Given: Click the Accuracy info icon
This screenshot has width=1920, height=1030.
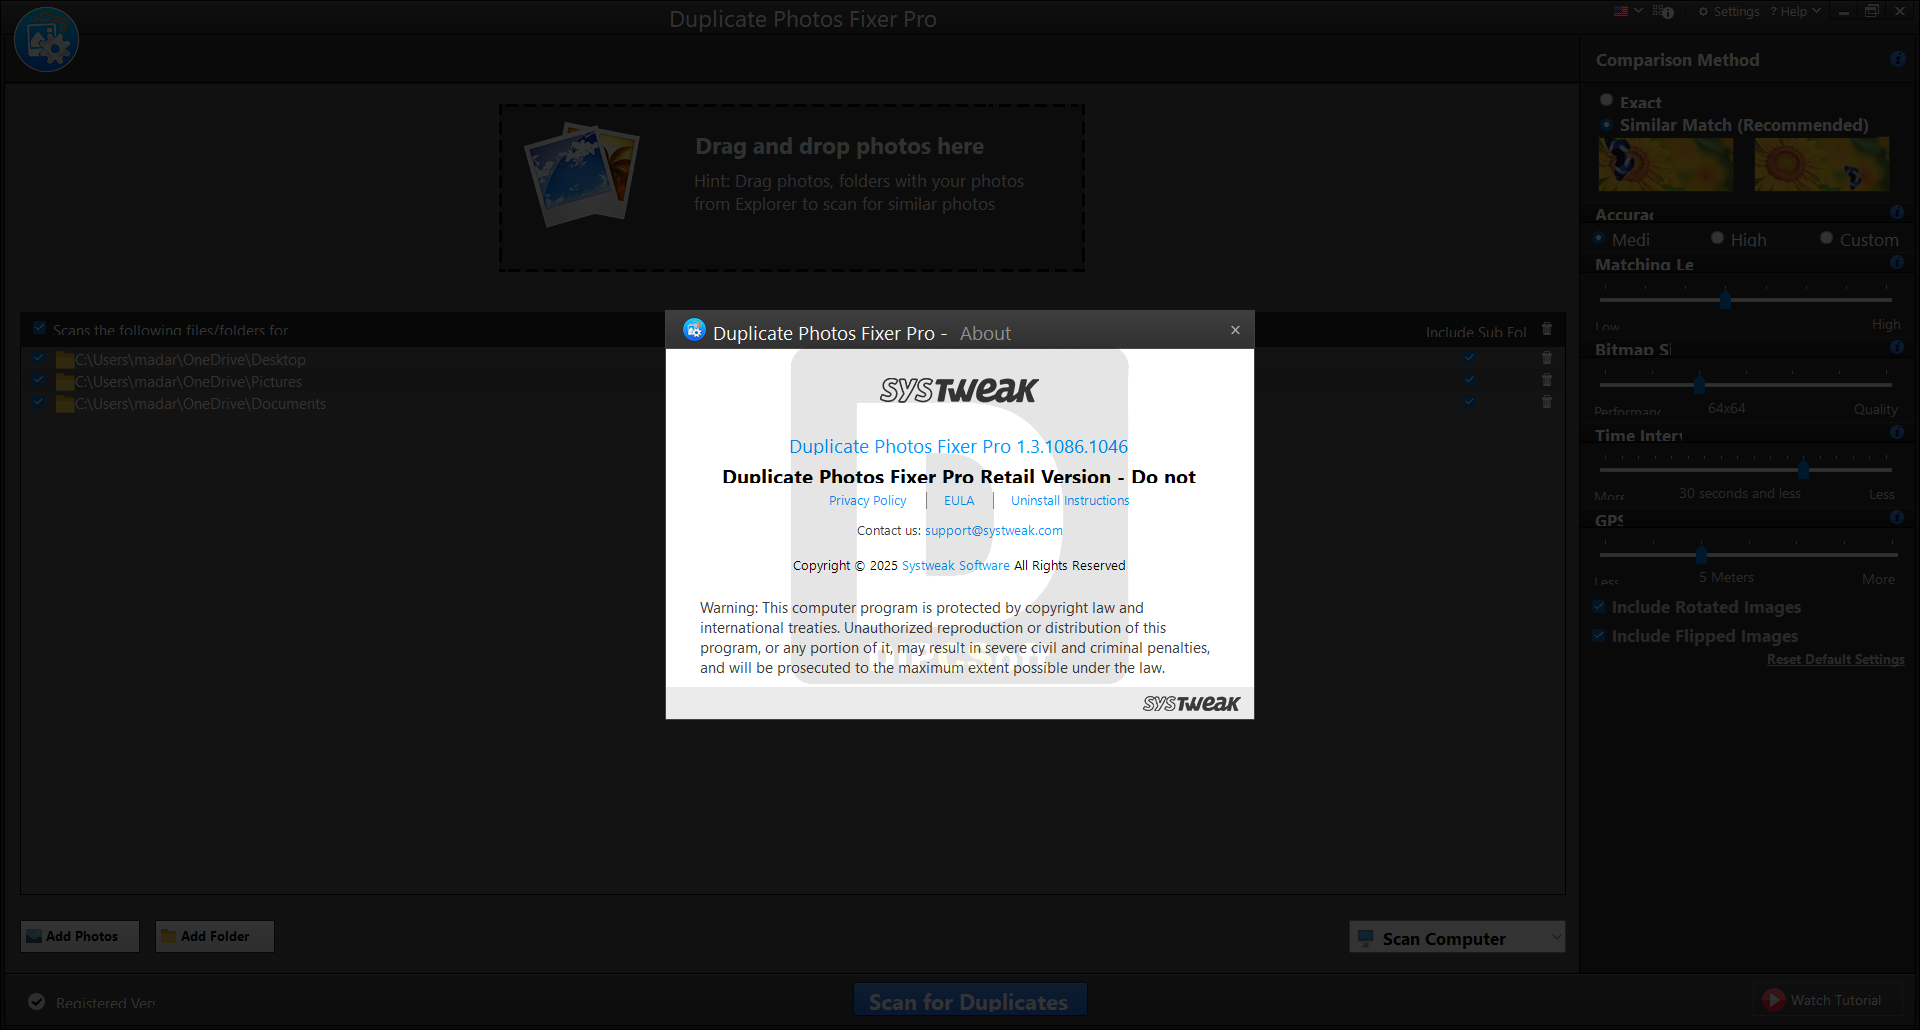Looking at the screenshot, I should (1897, 212).
